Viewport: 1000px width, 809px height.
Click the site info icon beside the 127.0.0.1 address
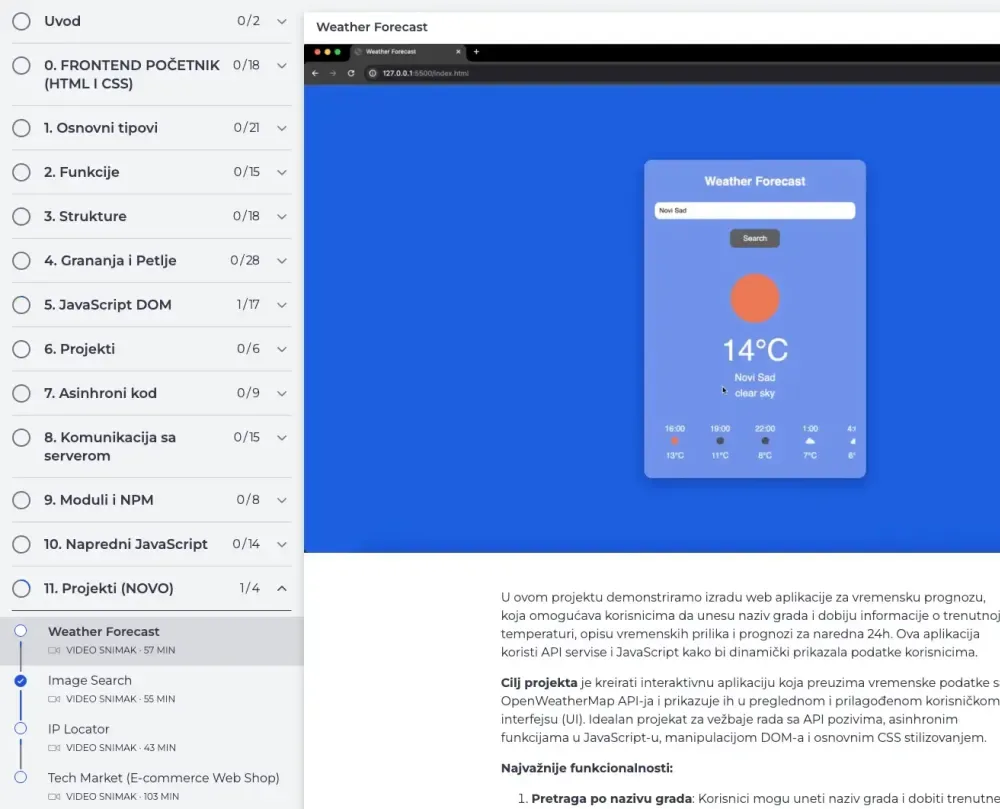[372, 73]
